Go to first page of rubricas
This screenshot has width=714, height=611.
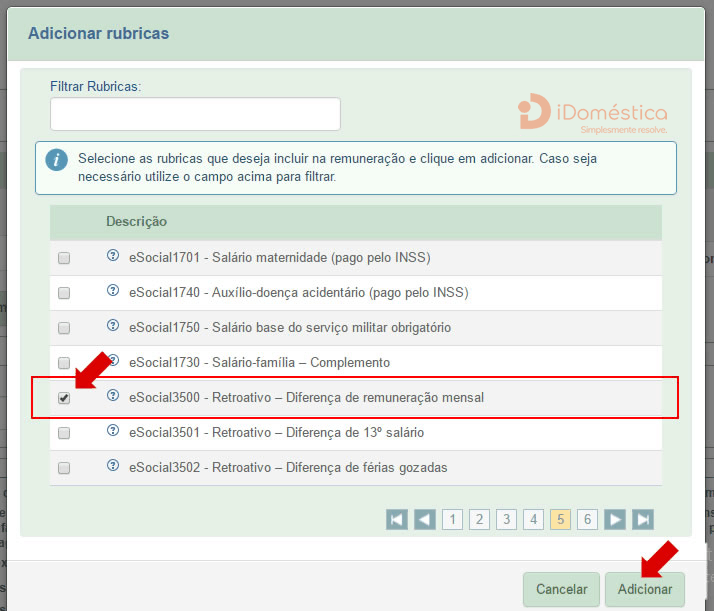(398, 519)
